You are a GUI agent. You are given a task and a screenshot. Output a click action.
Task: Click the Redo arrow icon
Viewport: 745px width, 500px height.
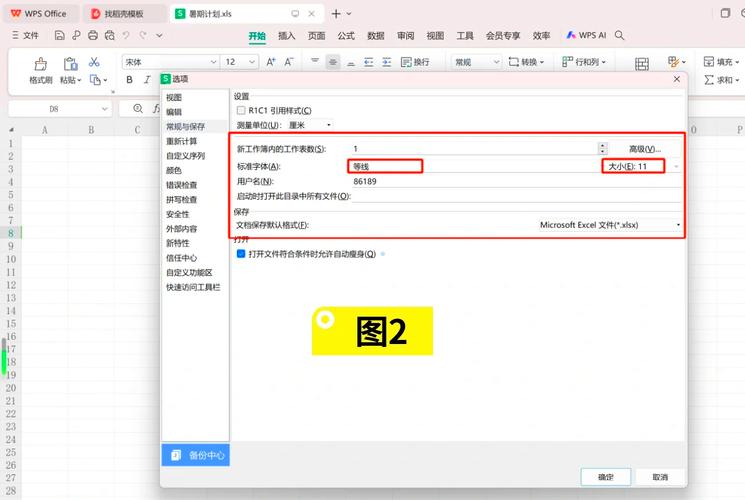pos(143,35)
